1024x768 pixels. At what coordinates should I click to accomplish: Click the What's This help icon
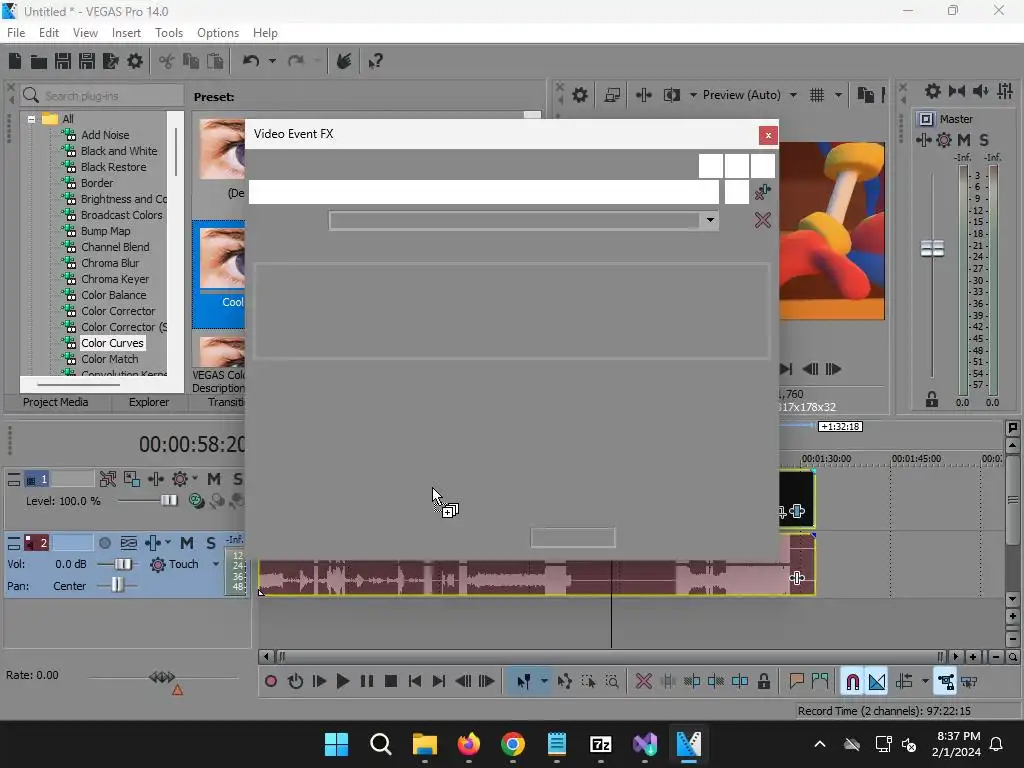coord(375,61)
